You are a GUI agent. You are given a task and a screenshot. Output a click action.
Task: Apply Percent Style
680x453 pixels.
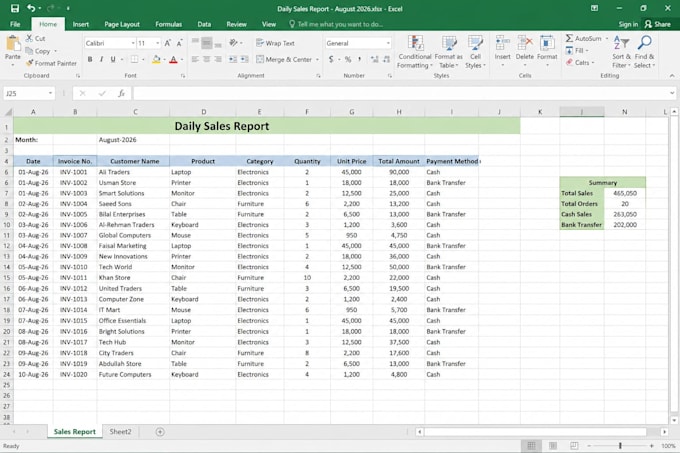(347, 59)
